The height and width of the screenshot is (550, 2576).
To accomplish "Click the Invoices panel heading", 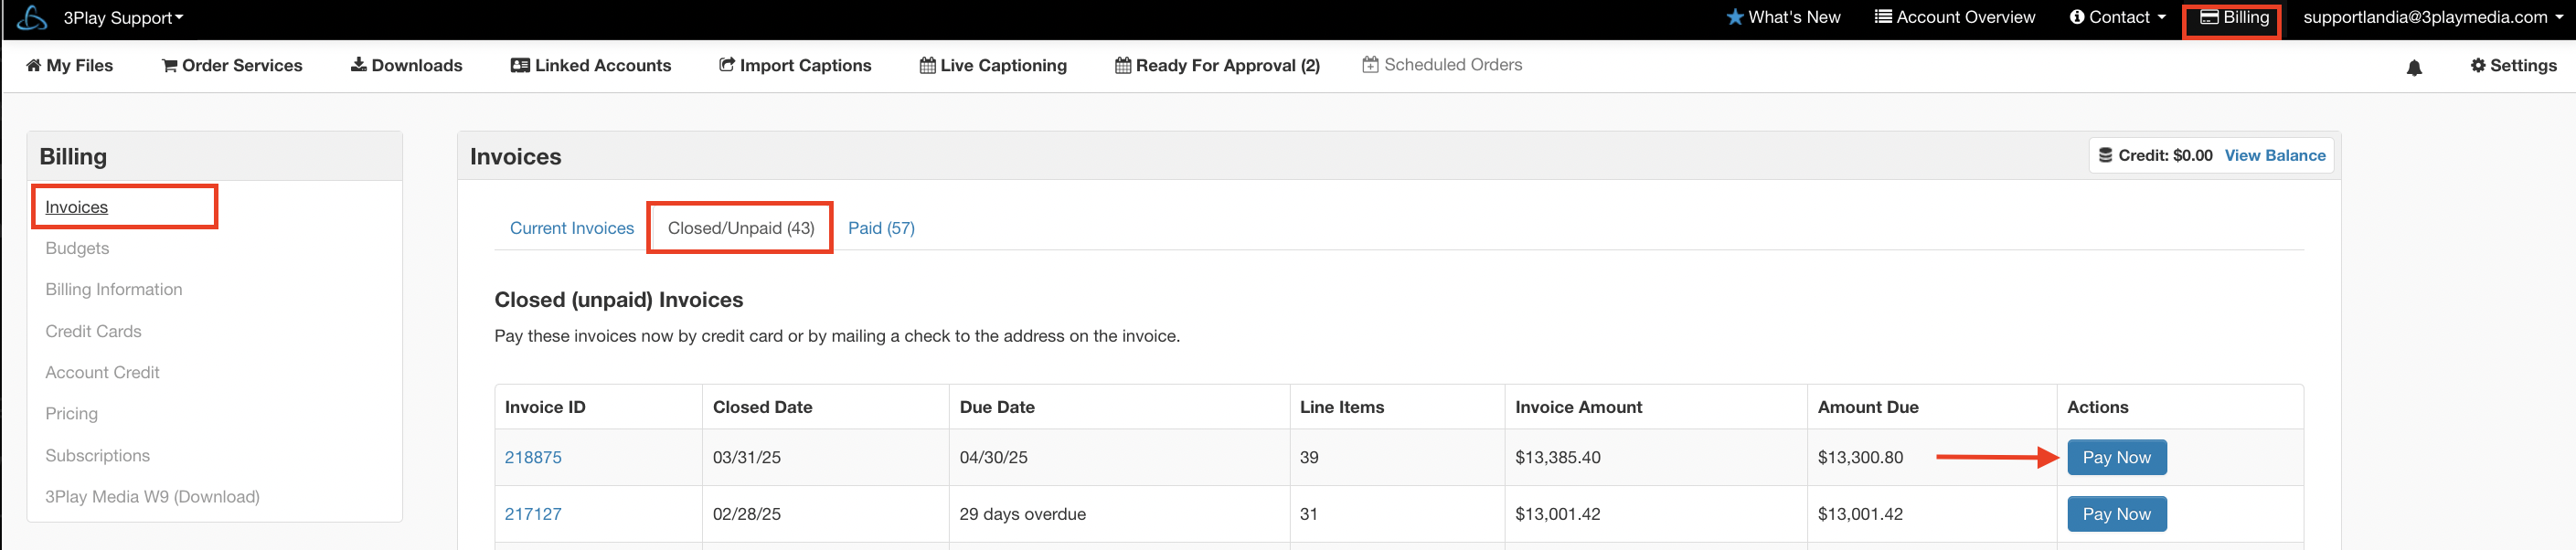I will pos(516,156).
